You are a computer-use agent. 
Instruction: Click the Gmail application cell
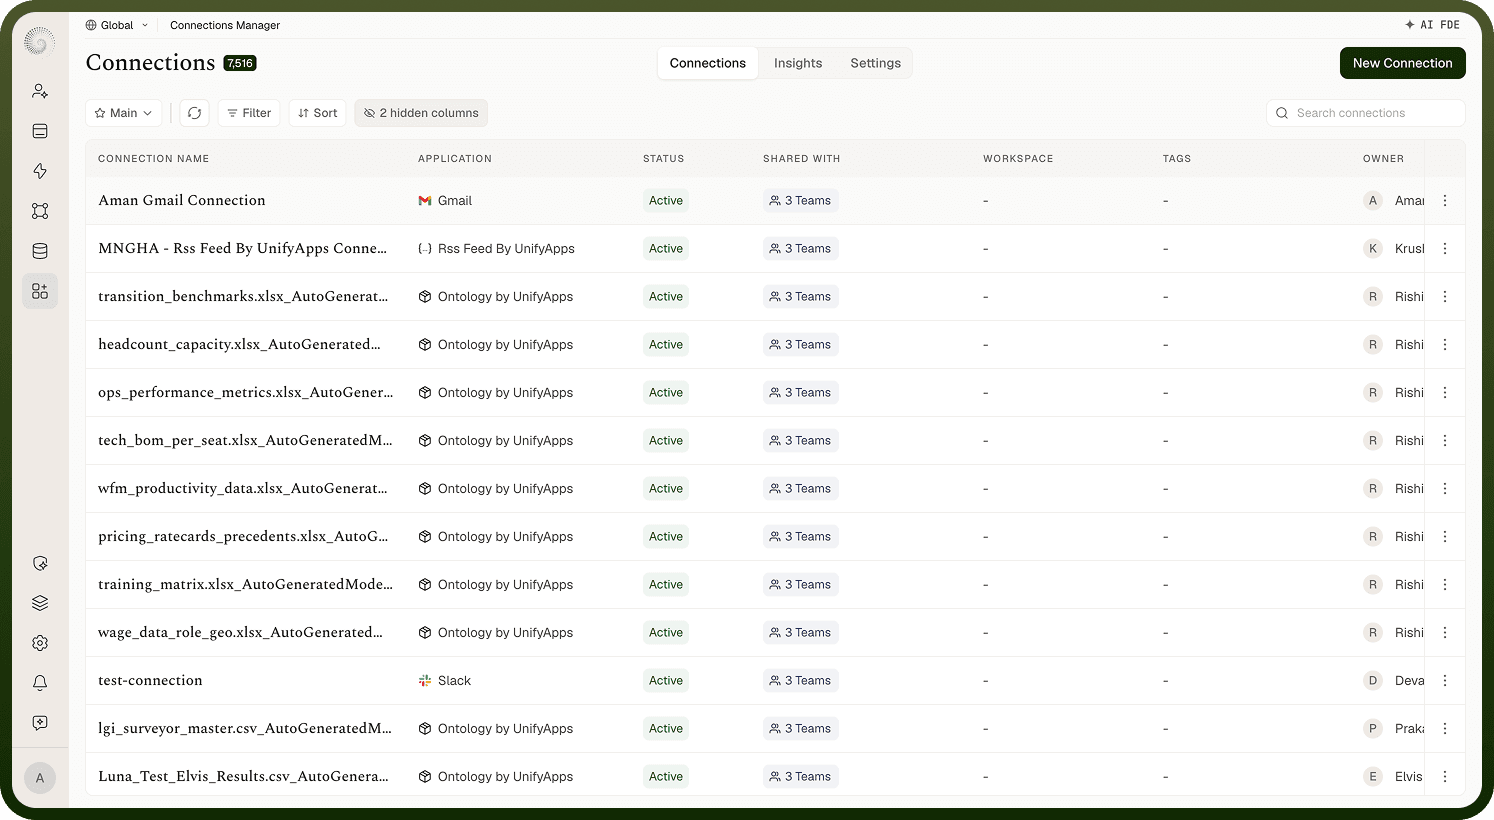click(x=445, y=201)
